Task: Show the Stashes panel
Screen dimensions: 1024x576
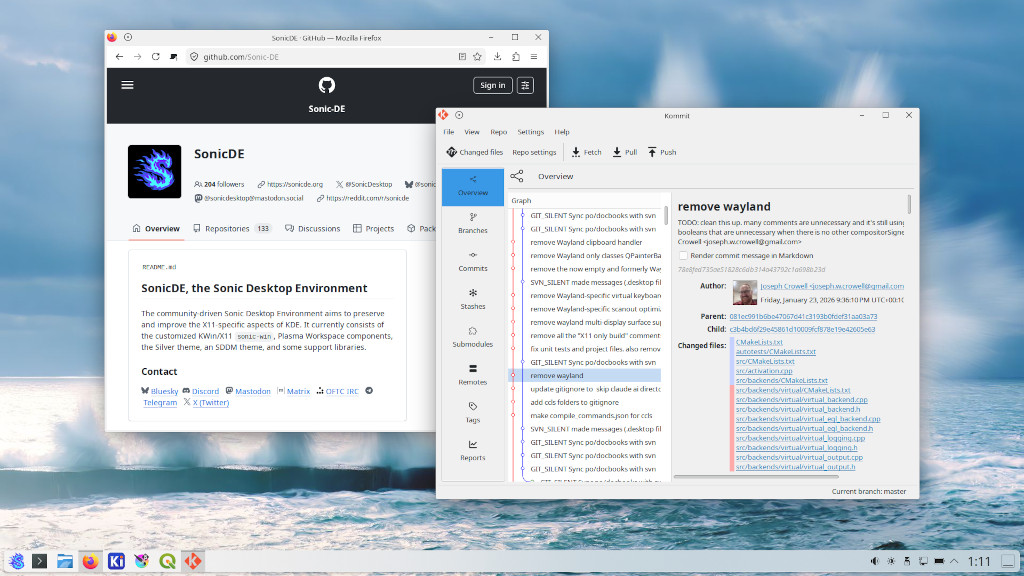Action: tap(473, 299)
